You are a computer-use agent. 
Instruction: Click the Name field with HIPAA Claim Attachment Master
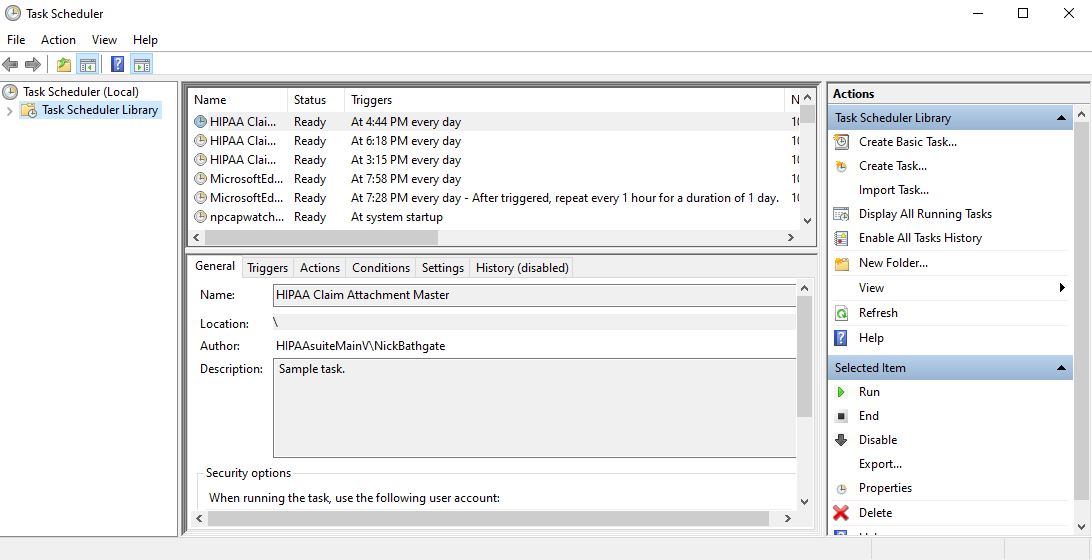click(x=534, y=295)
